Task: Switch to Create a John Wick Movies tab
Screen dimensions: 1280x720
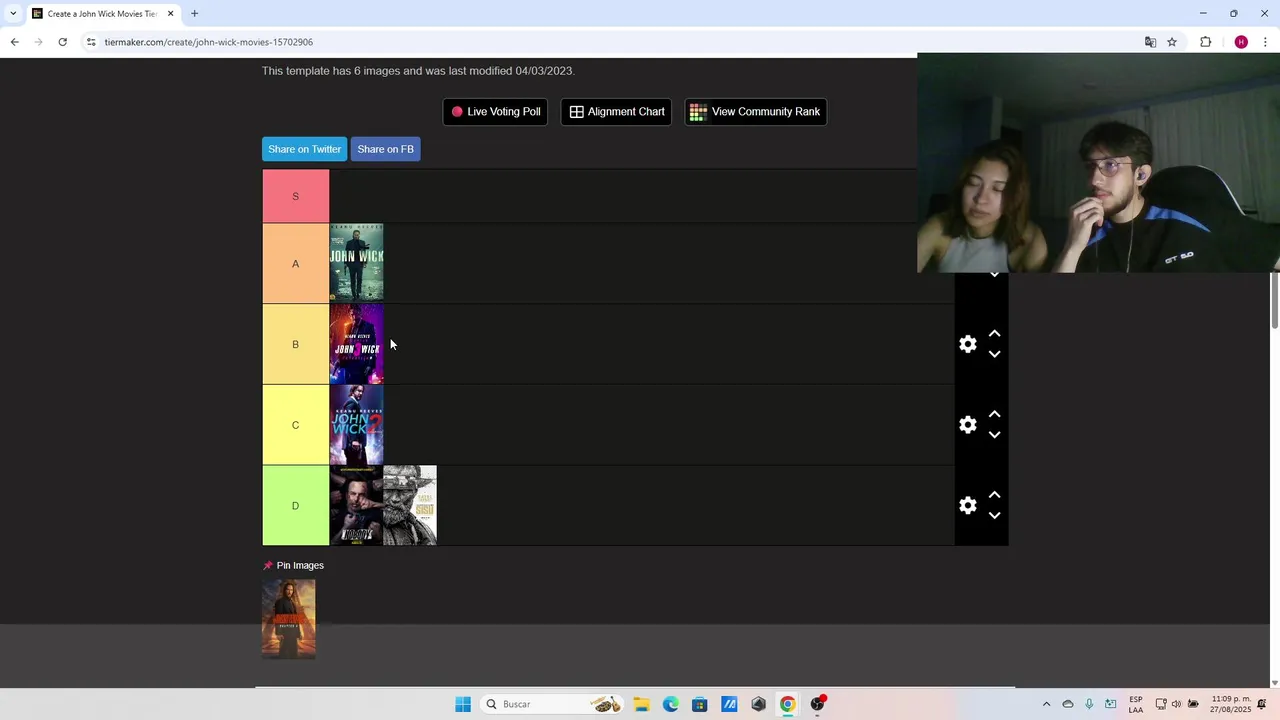Action: click(100, 14)
